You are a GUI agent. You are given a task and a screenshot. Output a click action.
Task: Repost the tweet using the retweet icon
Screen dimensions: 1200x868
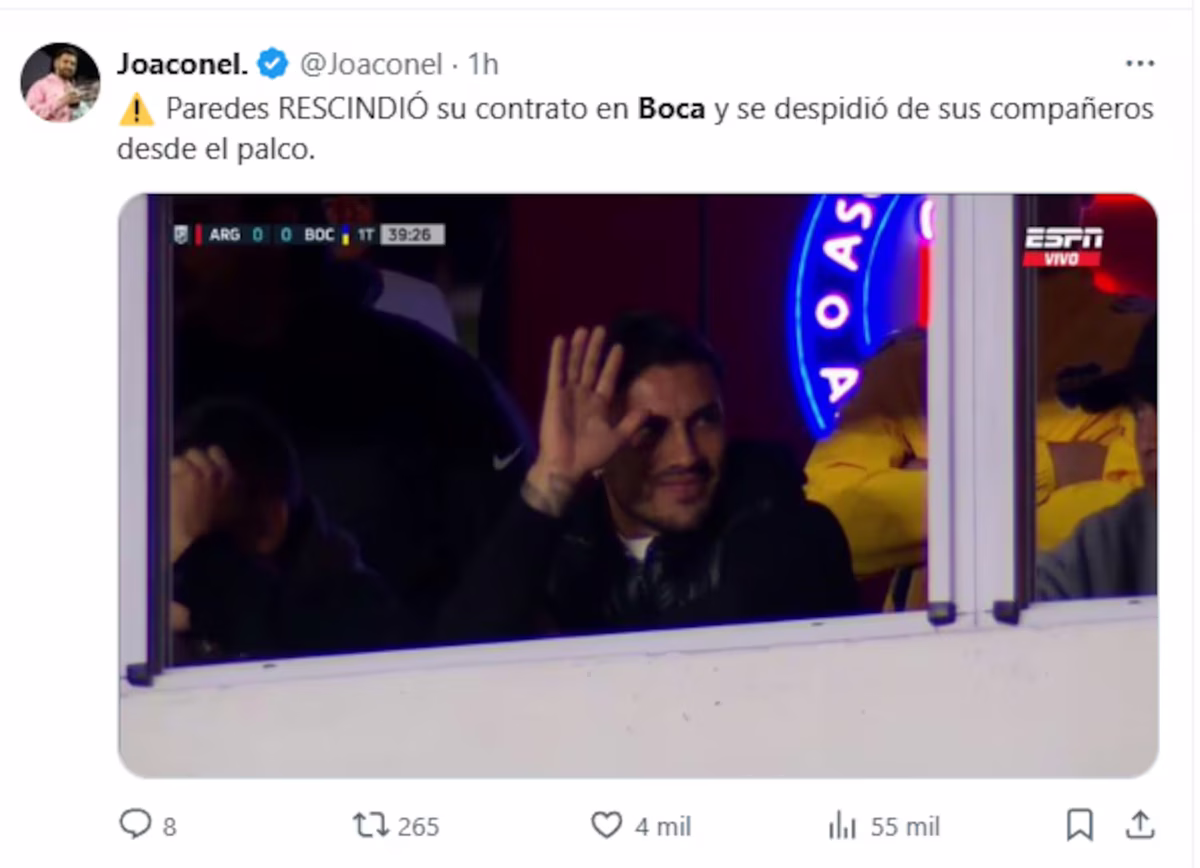[x=370, y=825]
